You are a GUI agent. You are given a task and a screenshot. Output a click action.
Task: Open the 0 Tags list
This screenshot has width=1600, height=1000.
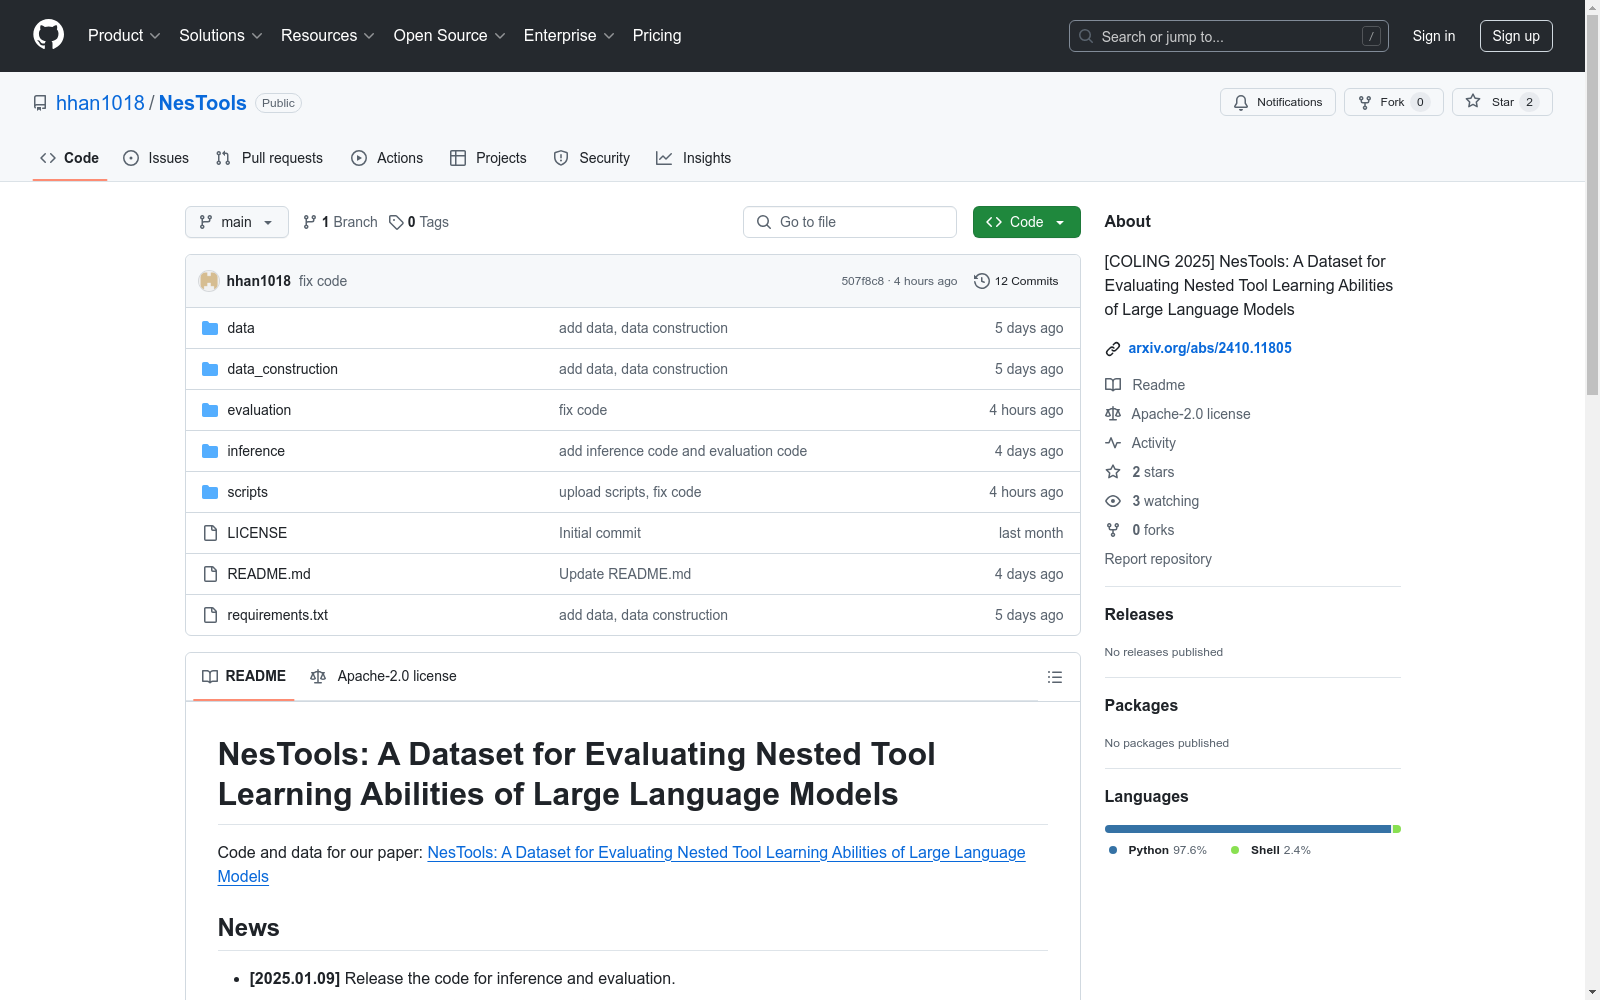click(419, 222)
